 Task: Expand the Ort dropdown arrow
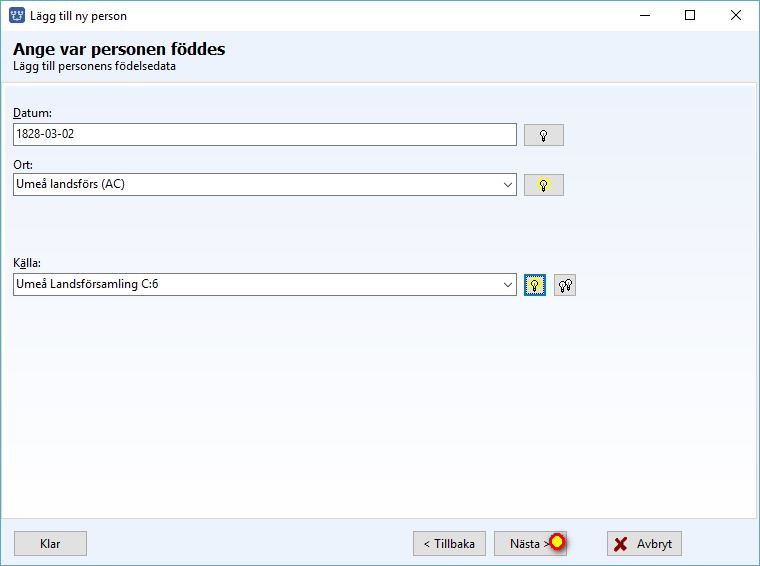[507, 185]
